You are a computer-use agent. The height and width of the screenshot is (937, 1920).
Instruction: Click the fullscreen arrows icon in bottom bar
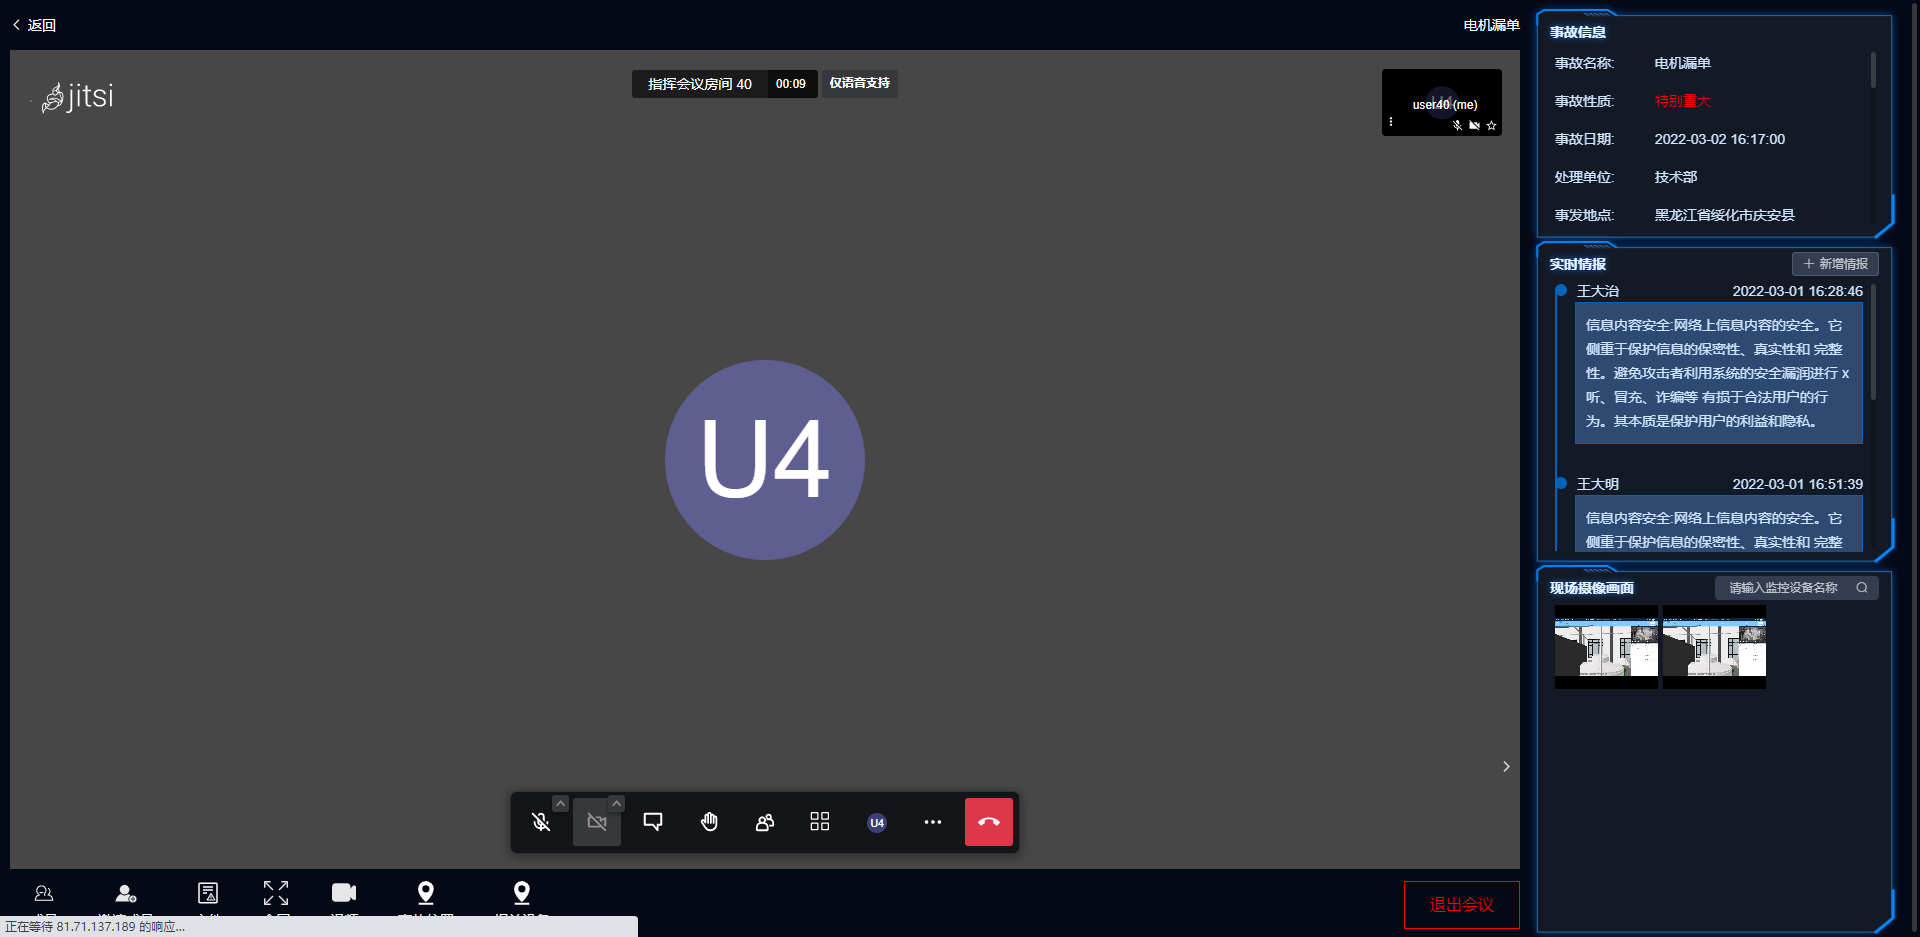pyautogui.click(x=276, y=893)
